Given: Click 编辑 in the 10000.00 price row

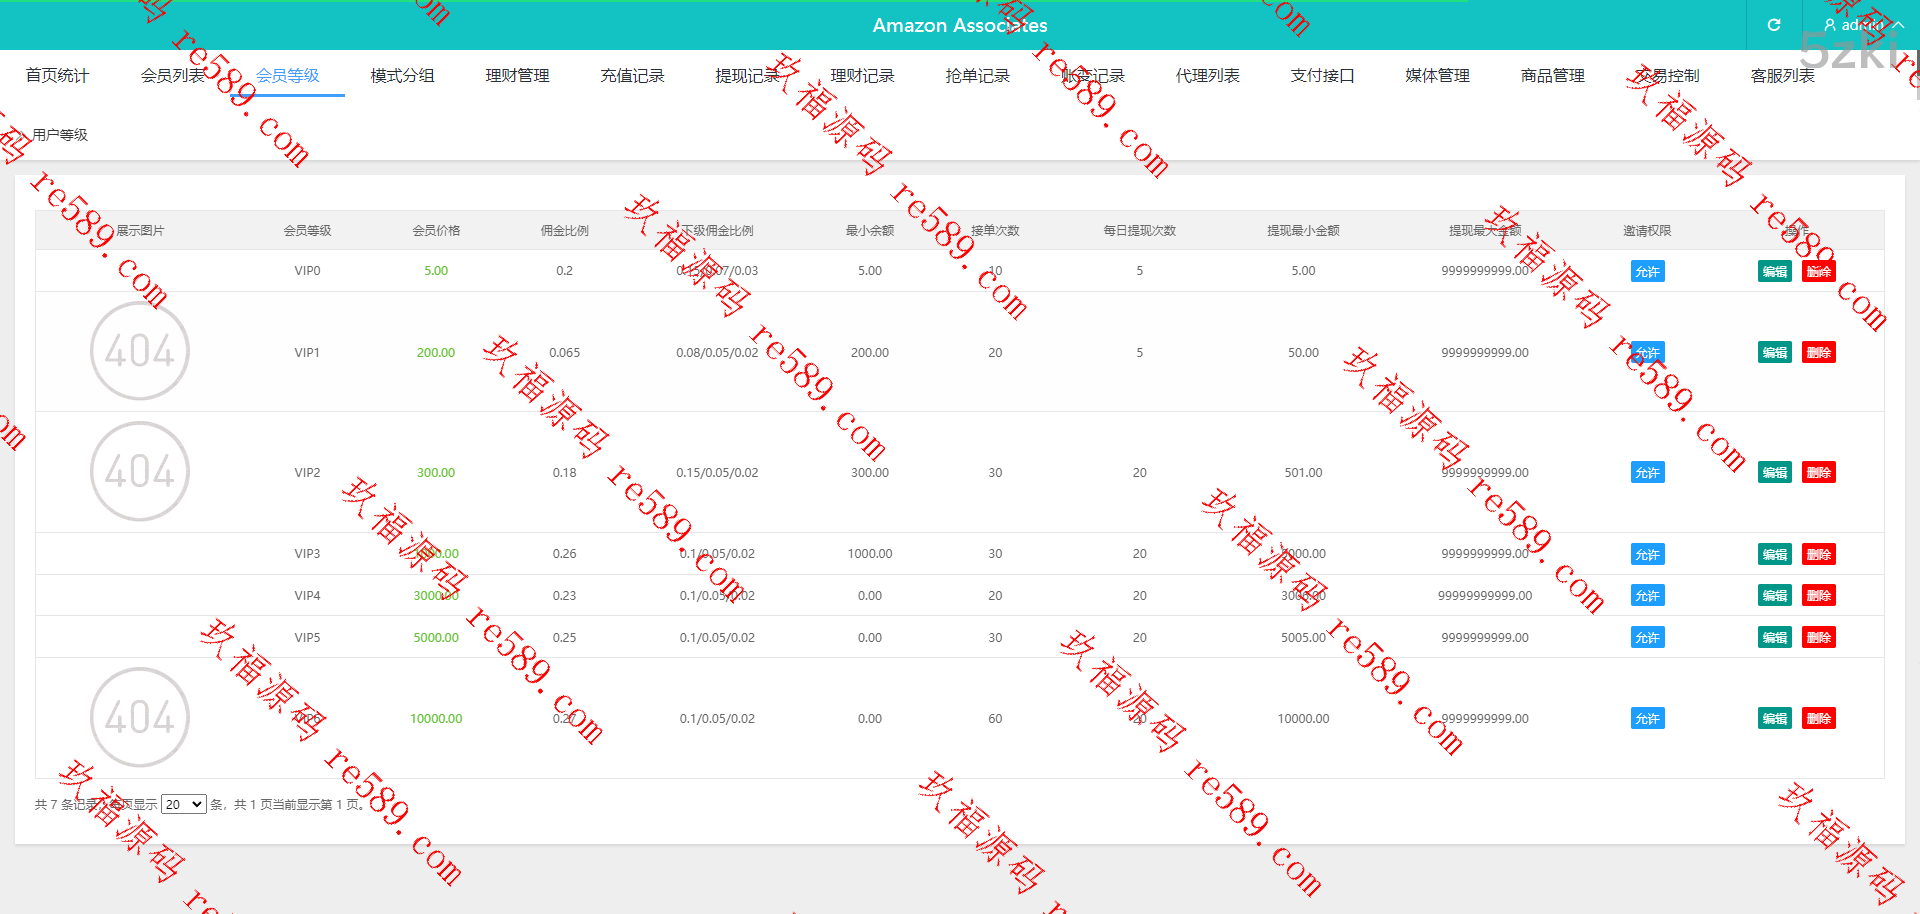Looking at the screenshot, I should tap(1775, 718).
